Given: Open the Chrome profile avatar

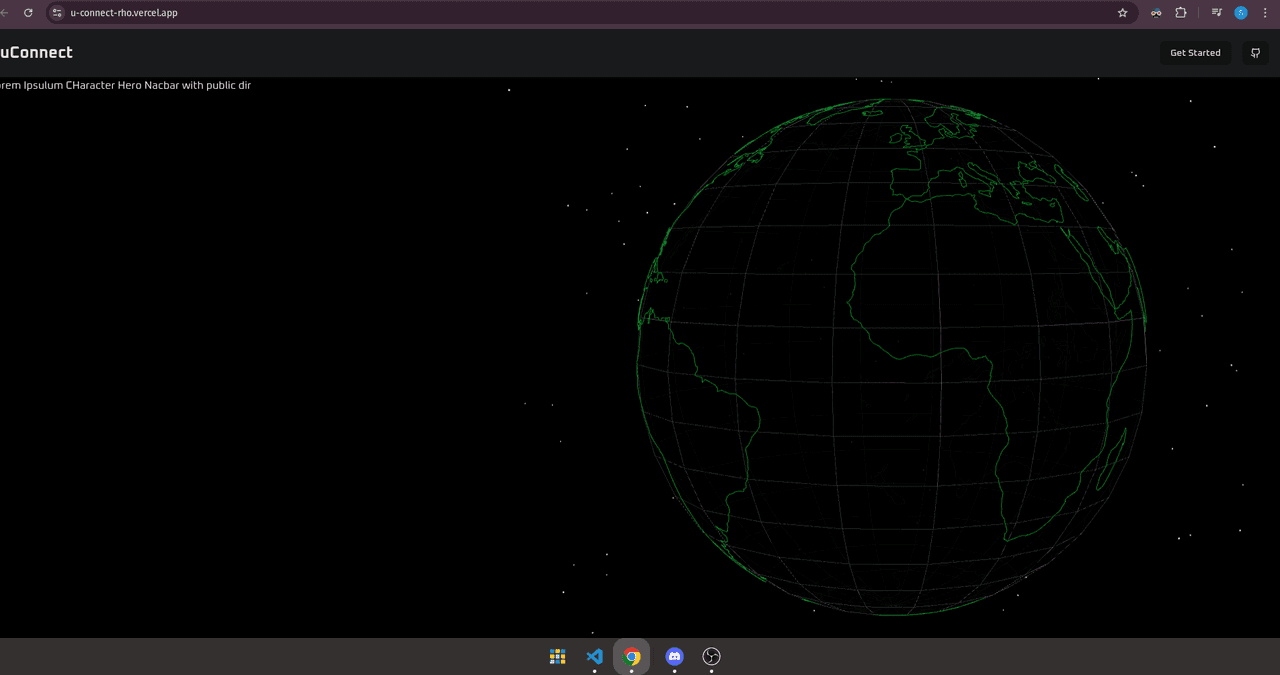Looking at the screenshot, I should click(x=1241, y=13).
